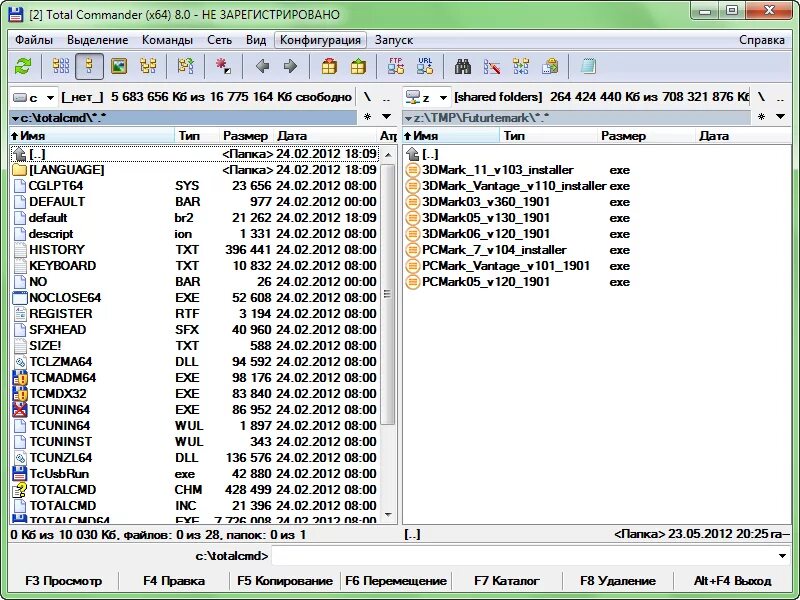Toggle the full details view icon
Viewport: 800px width, 600px height.
89,66
